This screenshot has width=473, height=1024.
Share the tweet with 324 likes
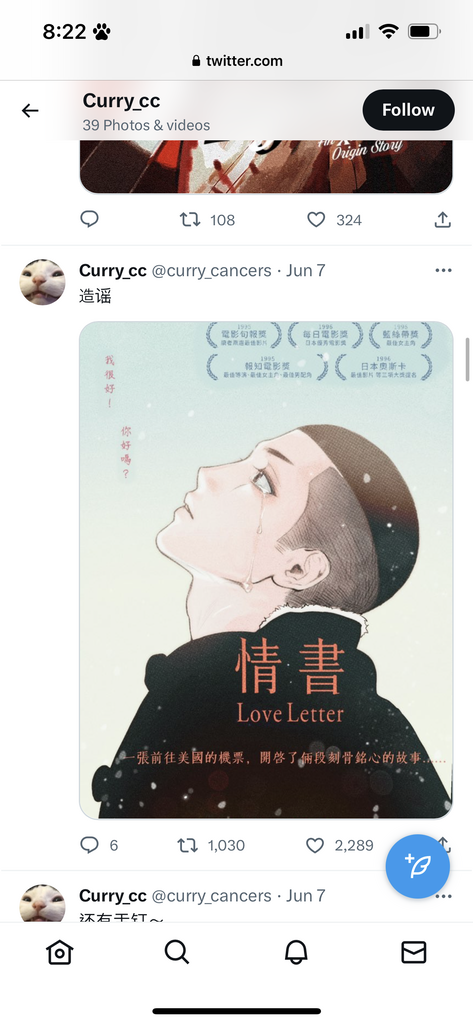click(x=443, y=219)
